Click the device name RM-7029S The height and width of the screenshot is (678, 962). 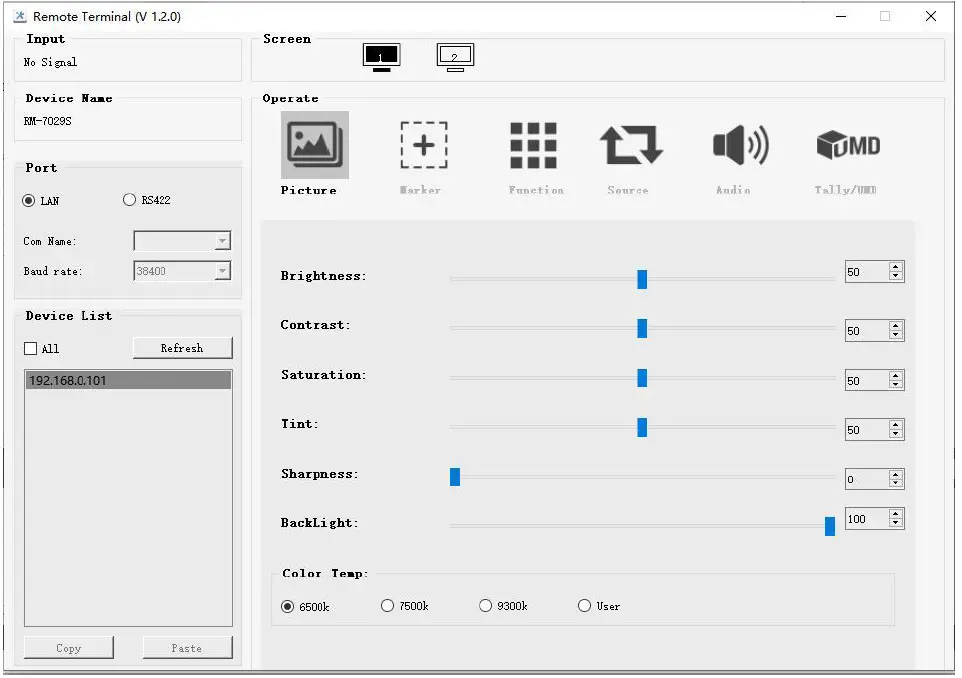coord(47,121)
